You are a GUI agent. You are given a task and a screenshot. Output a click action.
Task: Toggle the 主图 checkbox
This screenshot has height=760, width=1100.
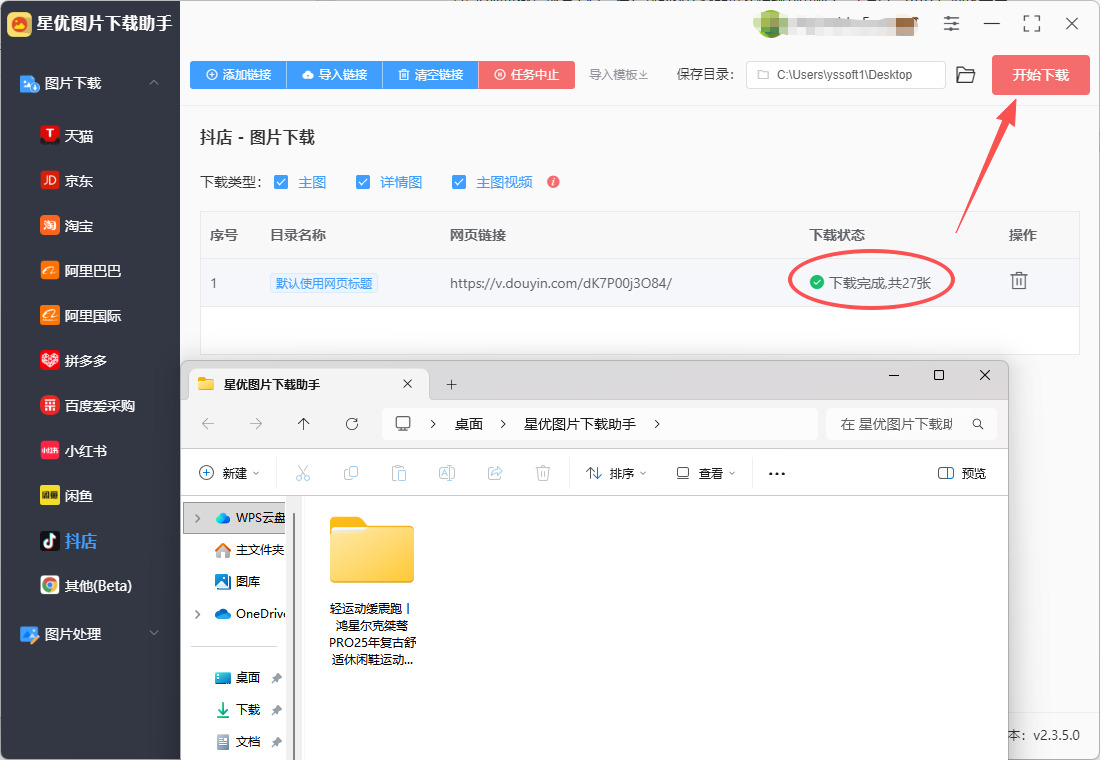click(x=281, y=182)
